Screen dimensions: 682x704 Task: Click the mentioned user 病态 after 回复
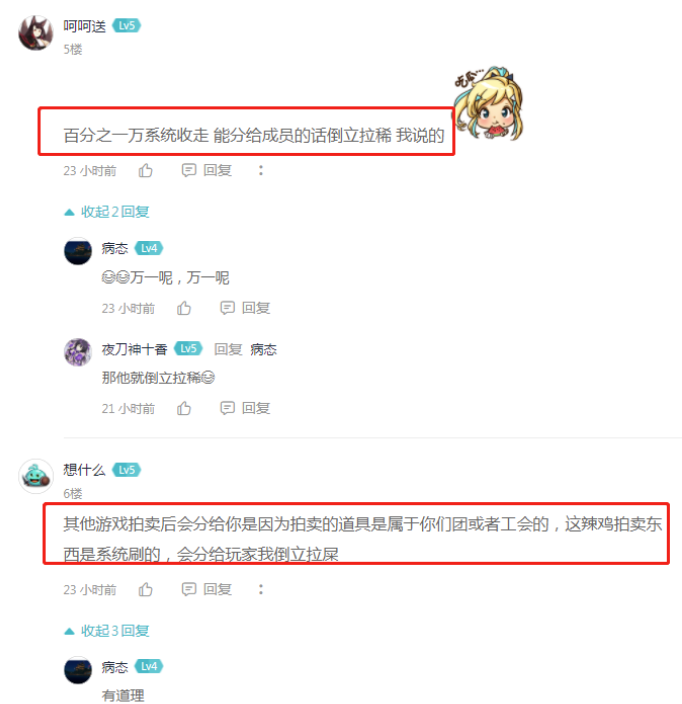point(264,349)
